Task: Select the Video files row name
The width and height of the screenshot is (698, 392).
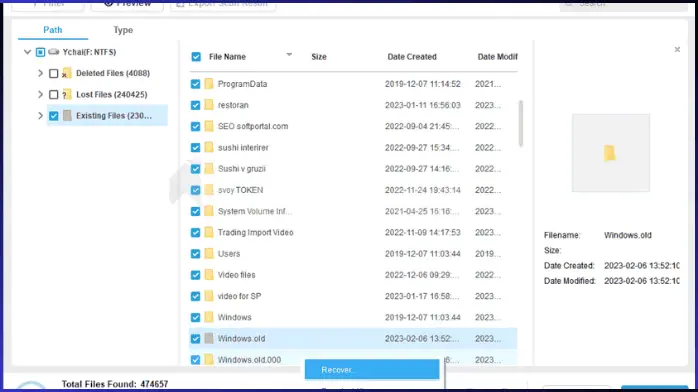Action: tap(236, 275)
